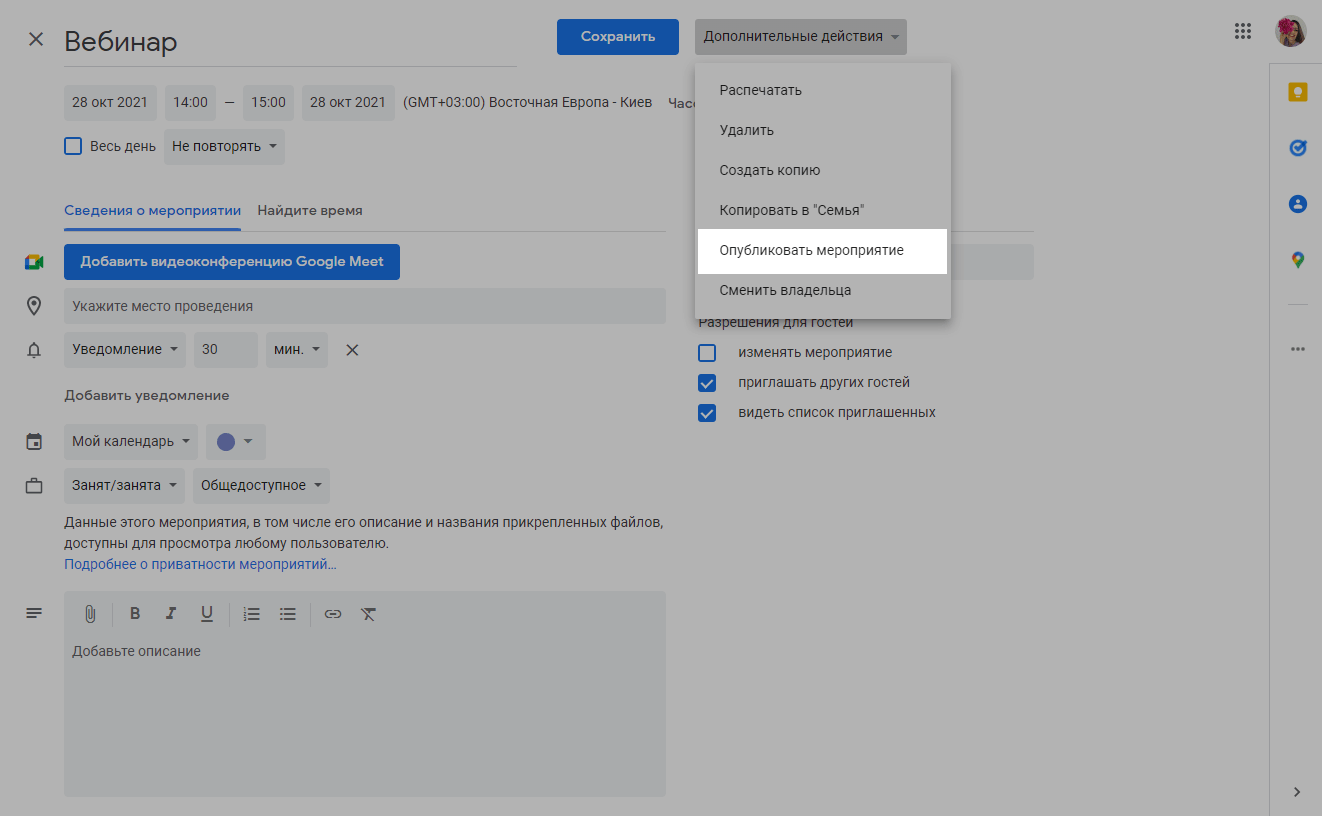Viewport: 1322px width, 816px height.
Task: Click the Google Keep icon in side panel
Action: pos(1297,92)
